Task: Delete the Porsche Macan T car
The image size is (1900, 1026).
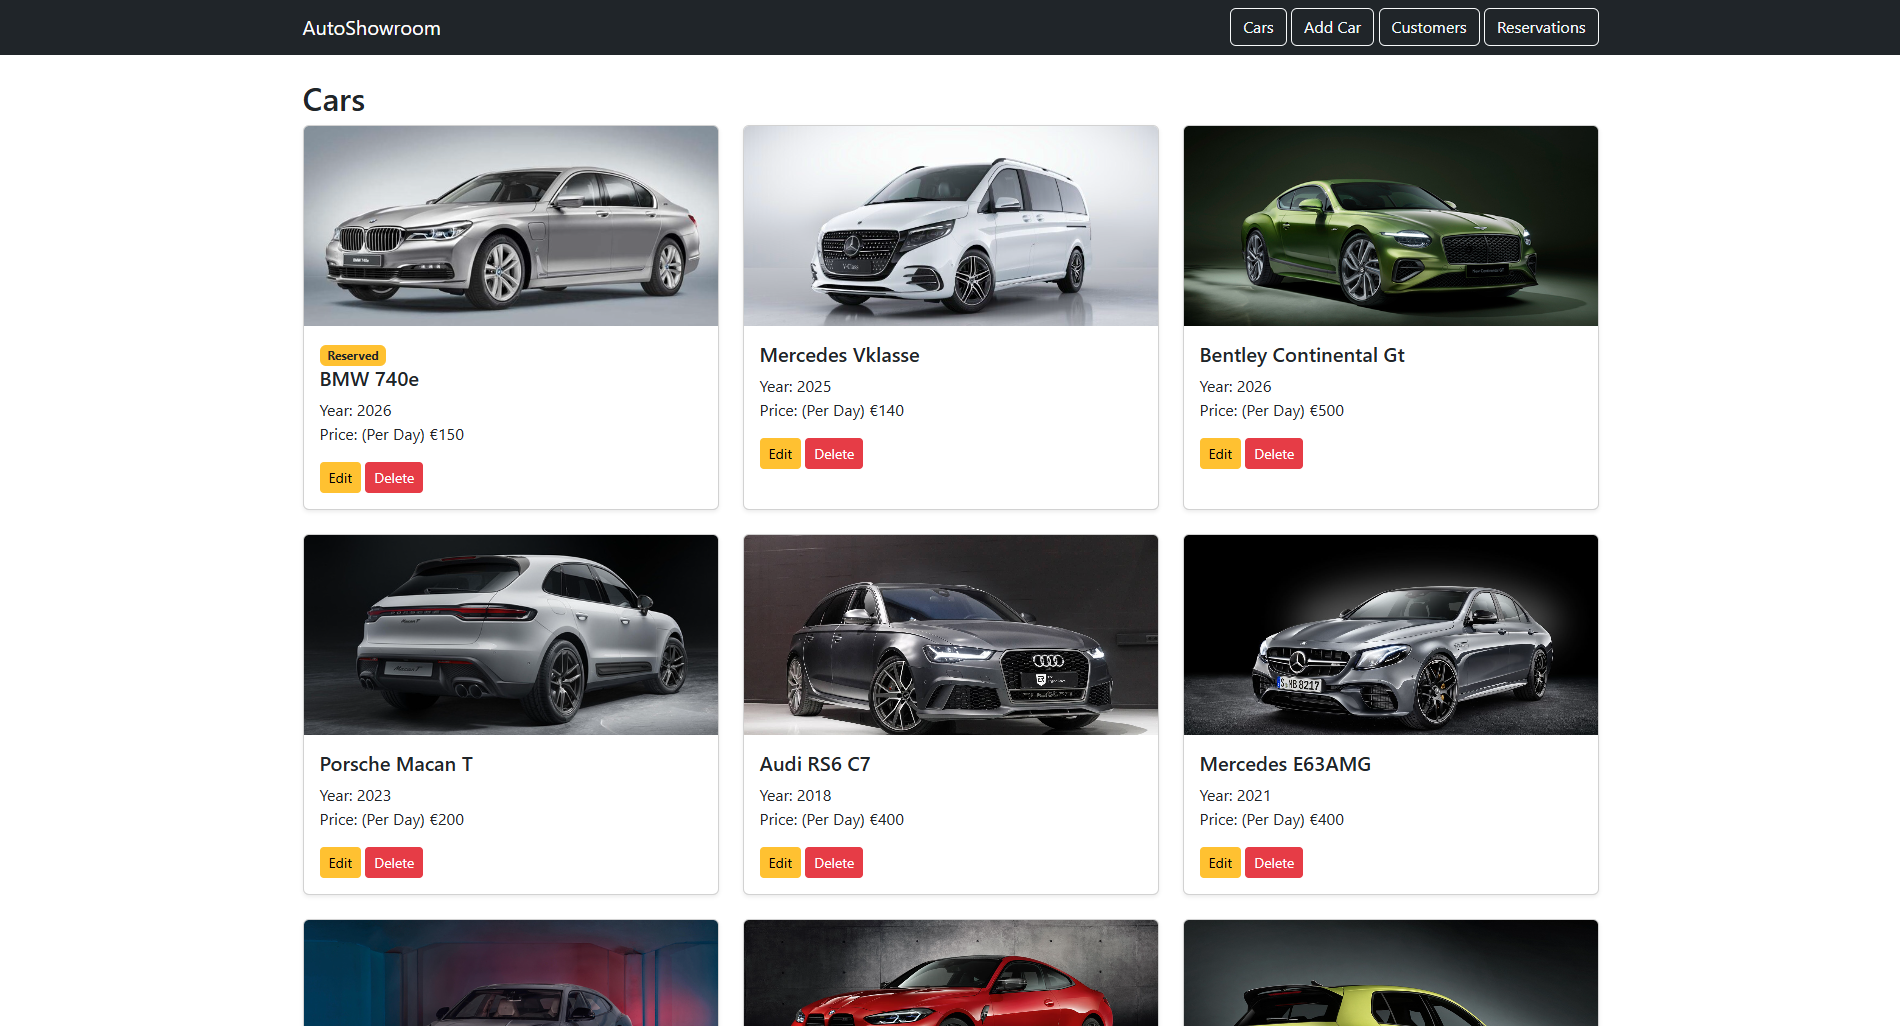Action: coord(394,863)
